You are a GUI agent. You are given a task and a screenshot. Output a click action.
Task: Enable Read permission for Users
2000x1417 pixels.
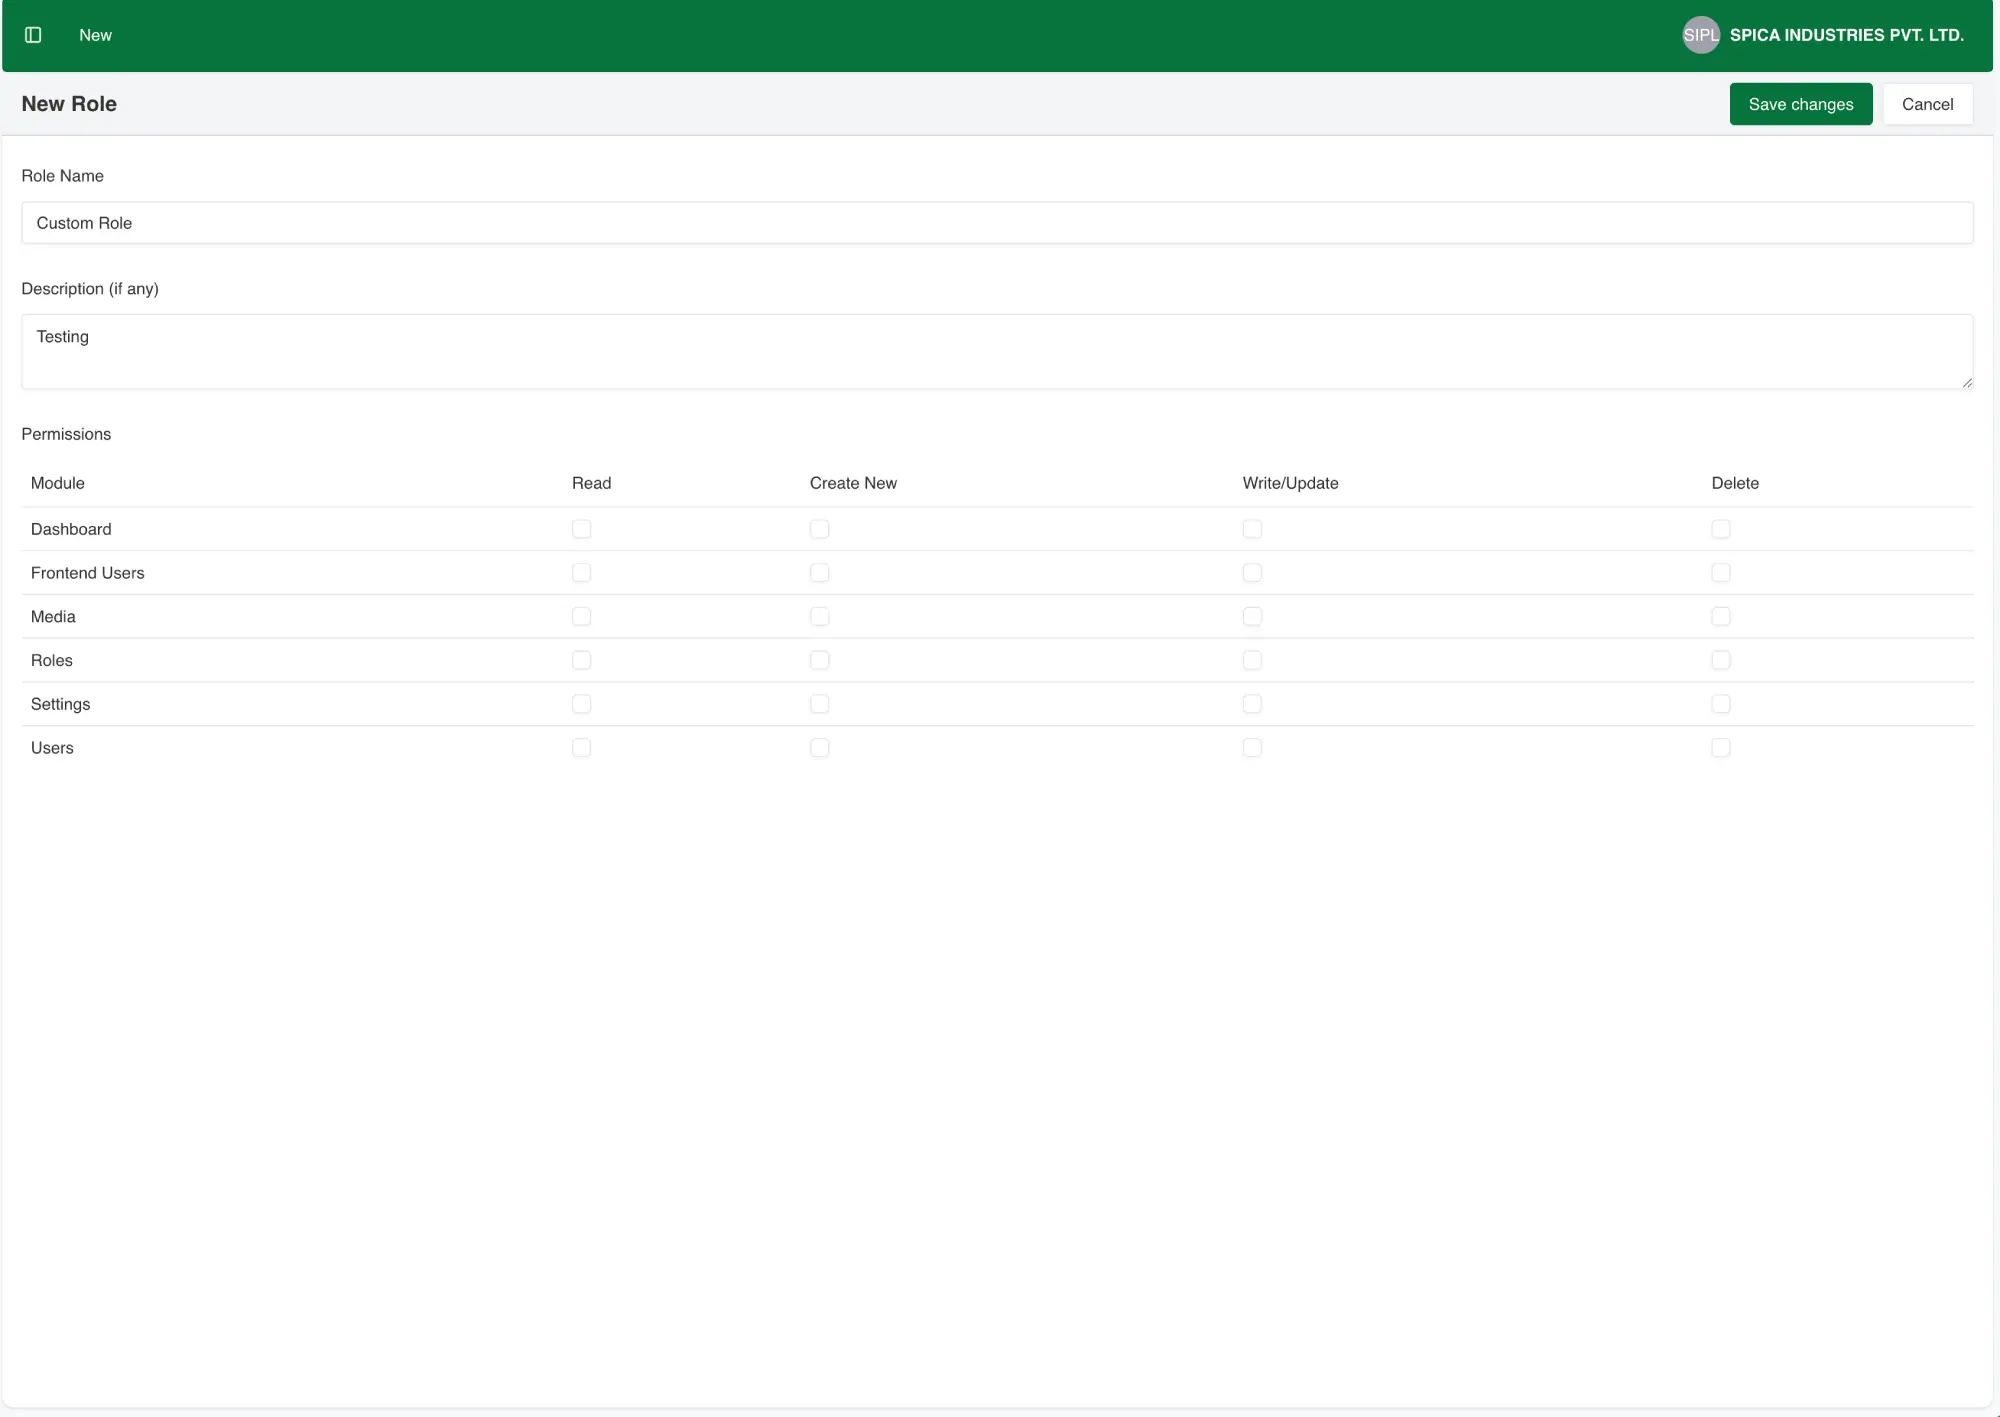[x=582, y=748]
